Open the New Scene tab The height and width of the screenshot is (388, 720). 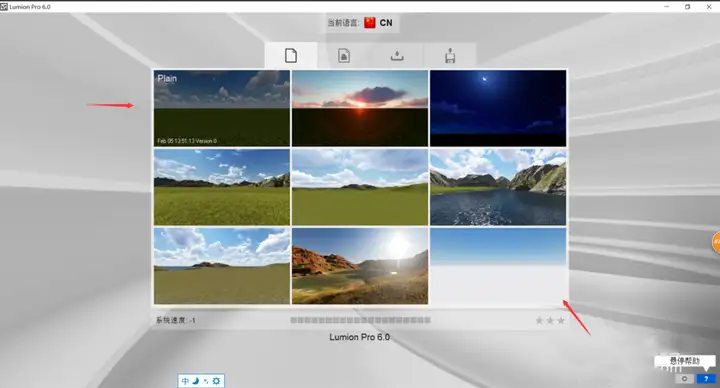[x=291, y=56]
